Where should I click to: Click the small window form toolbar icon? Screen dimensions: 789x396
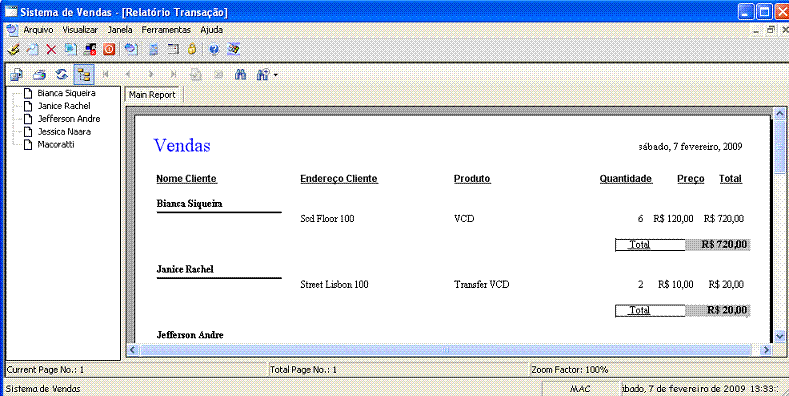click(173, 49)
